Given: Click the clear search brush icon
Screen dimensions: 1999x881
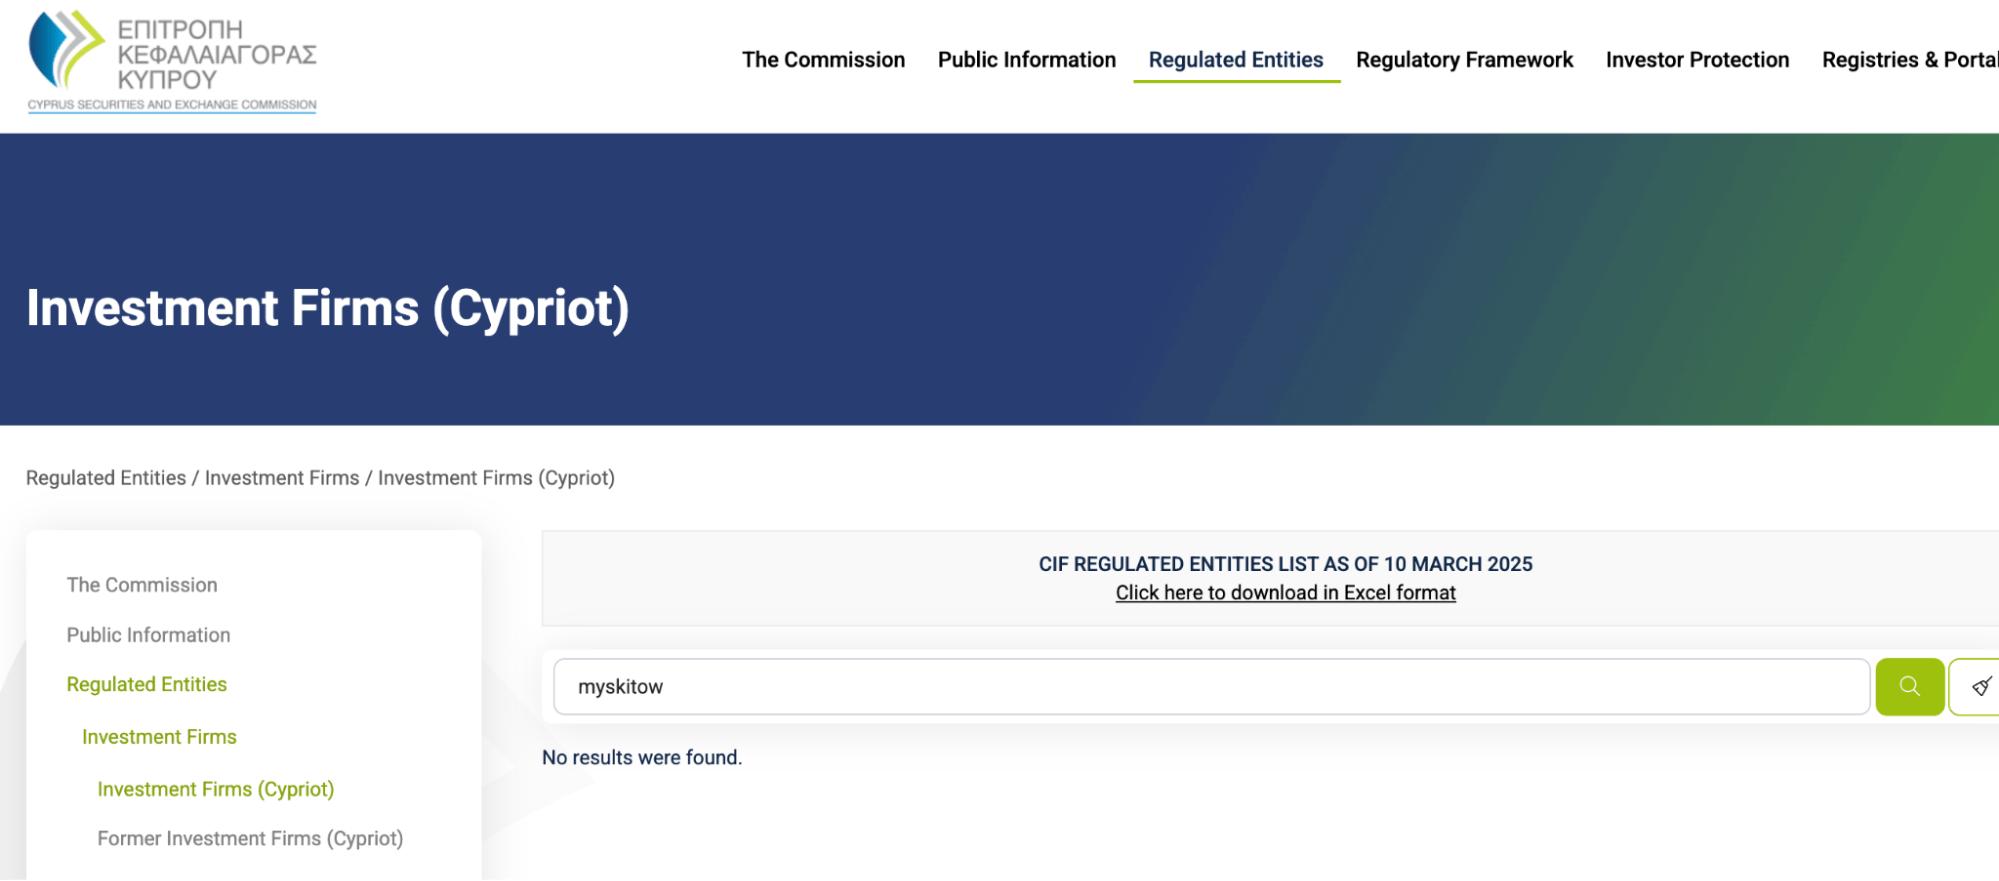Looking at the screenshot, I should pos(1980,687).
